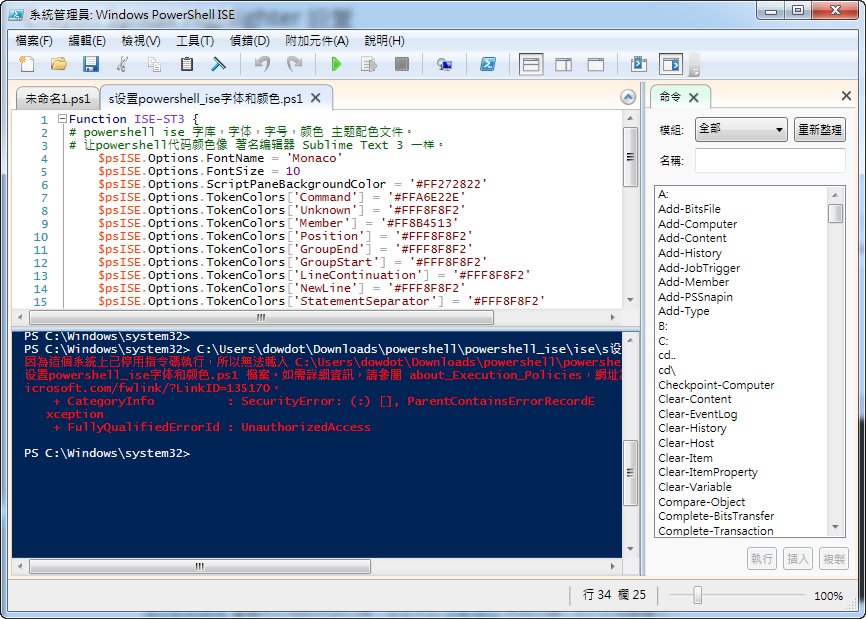
Task: Toggle command add-on pane icon
Action: tap(671, 65)
